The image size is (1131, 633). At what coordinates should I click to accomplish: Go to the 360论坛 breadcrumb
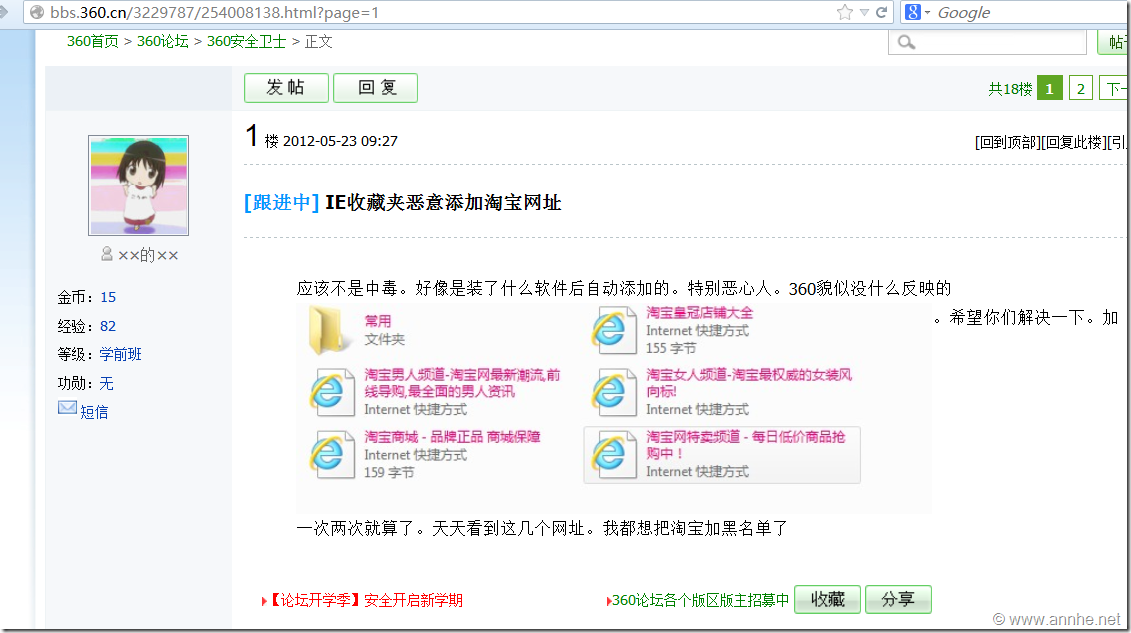162,41
